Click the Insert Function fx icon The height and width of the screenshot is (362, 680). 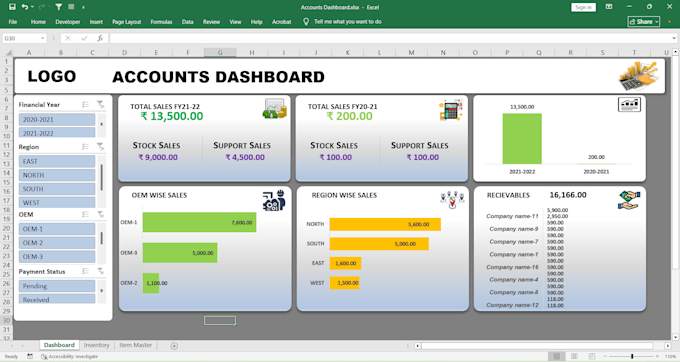100,38
